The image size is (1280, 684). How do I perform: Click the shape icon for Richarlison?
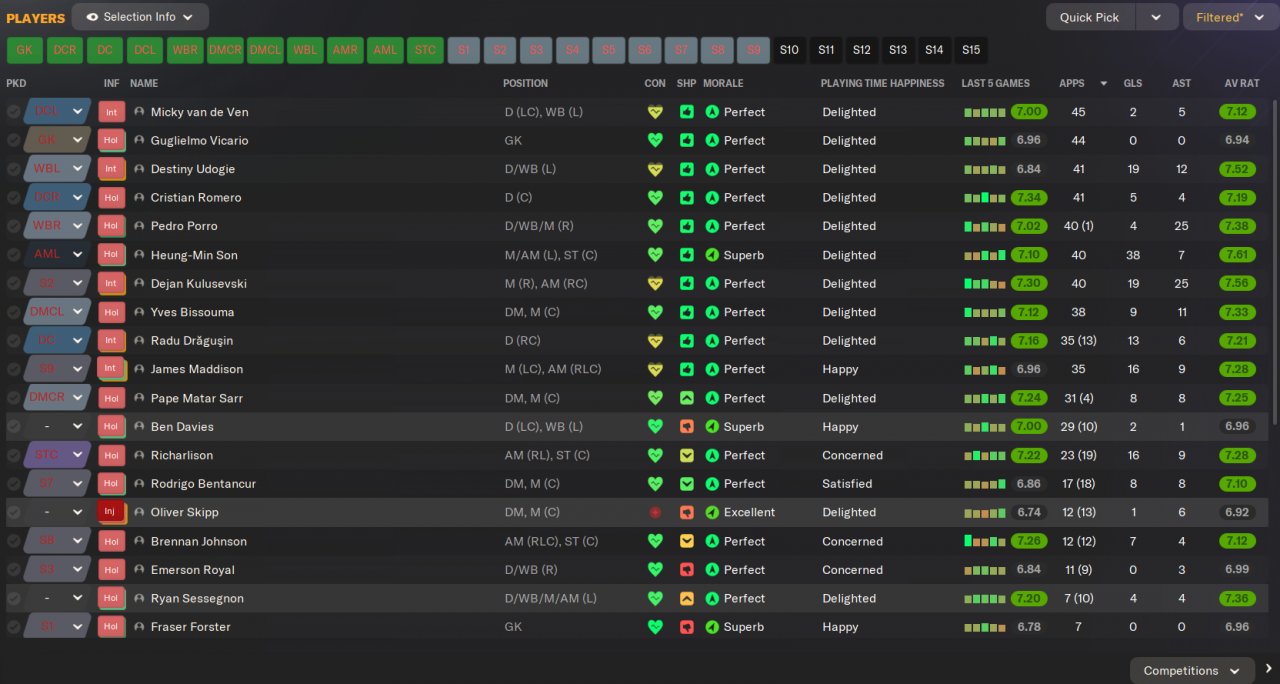point(686,455)
